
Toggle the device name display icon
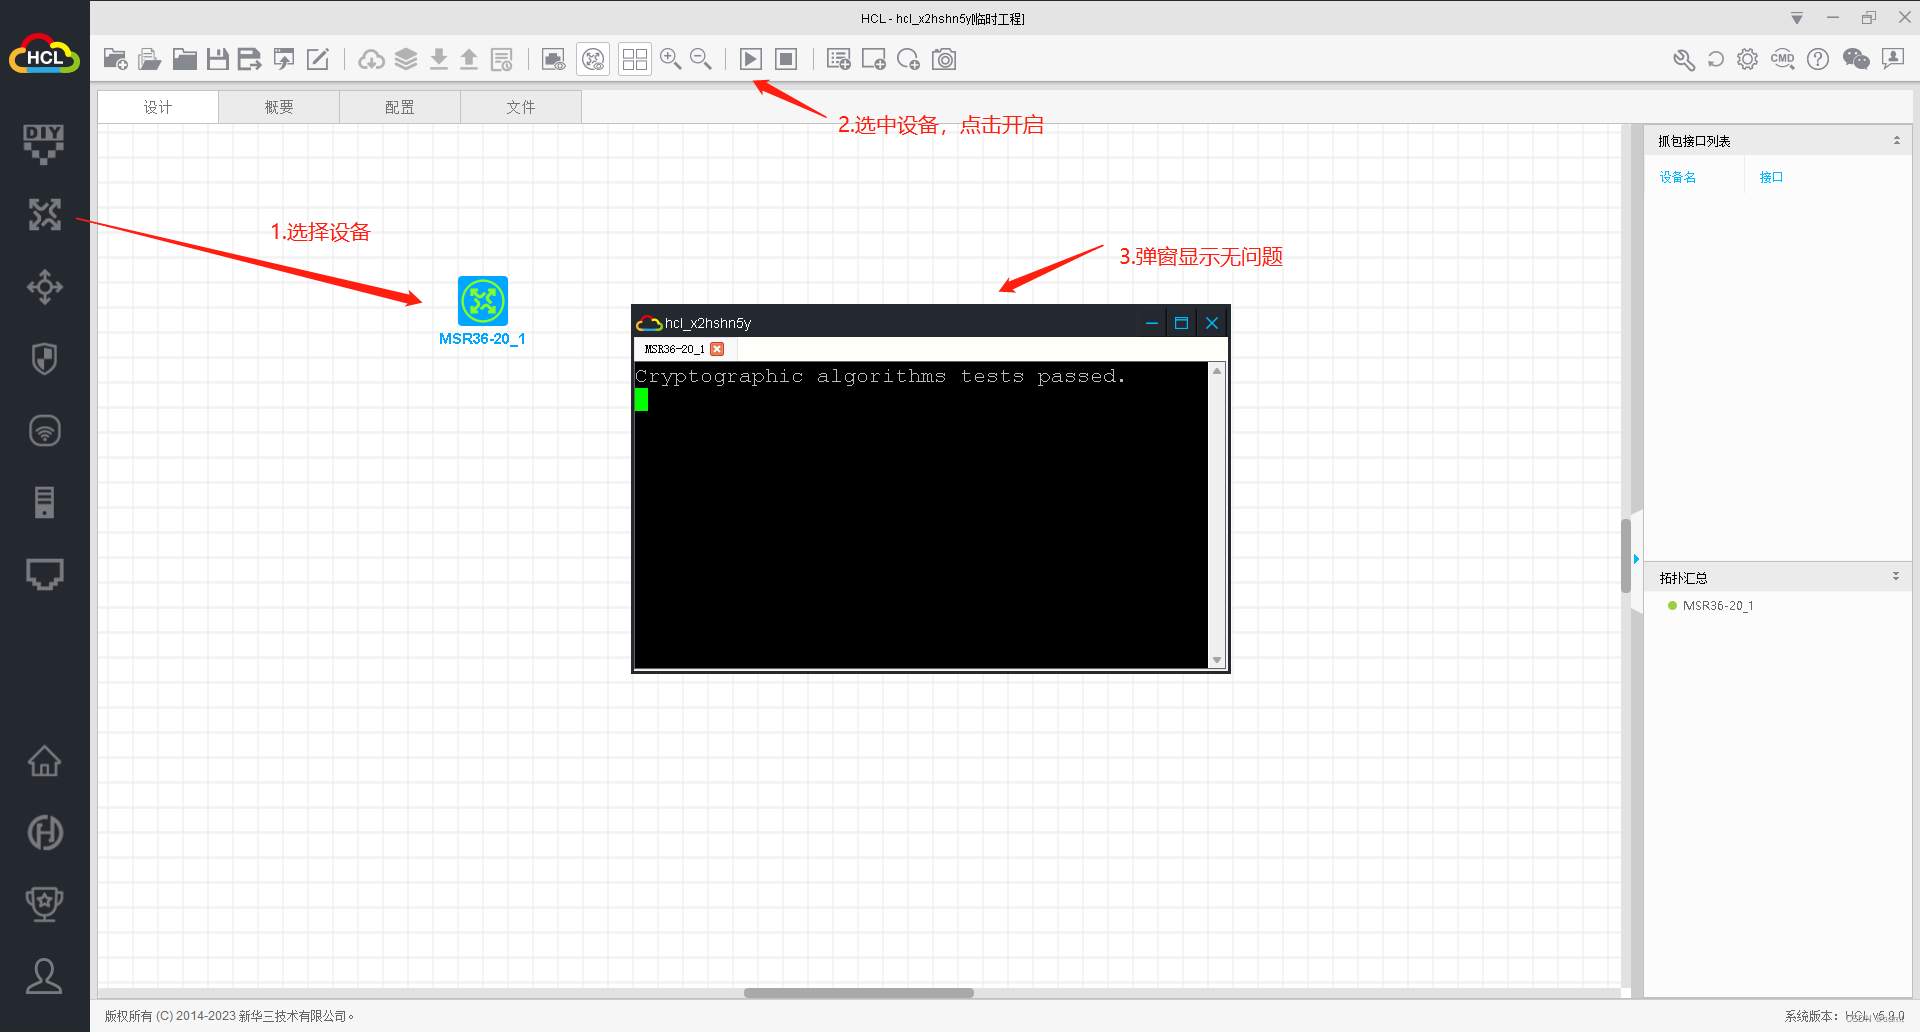point(593,60)
